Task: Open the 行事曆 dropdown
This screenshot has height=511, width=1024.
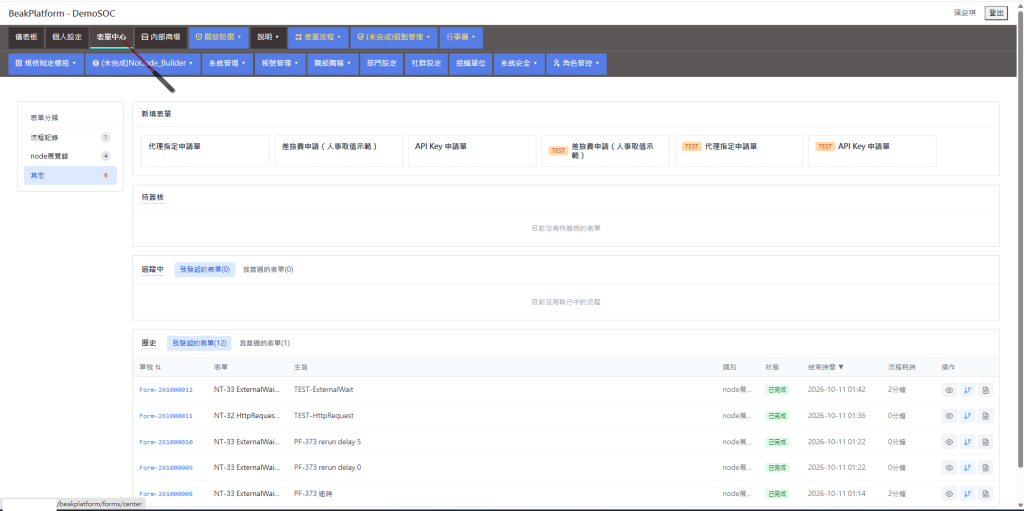Action: point(461,37)
